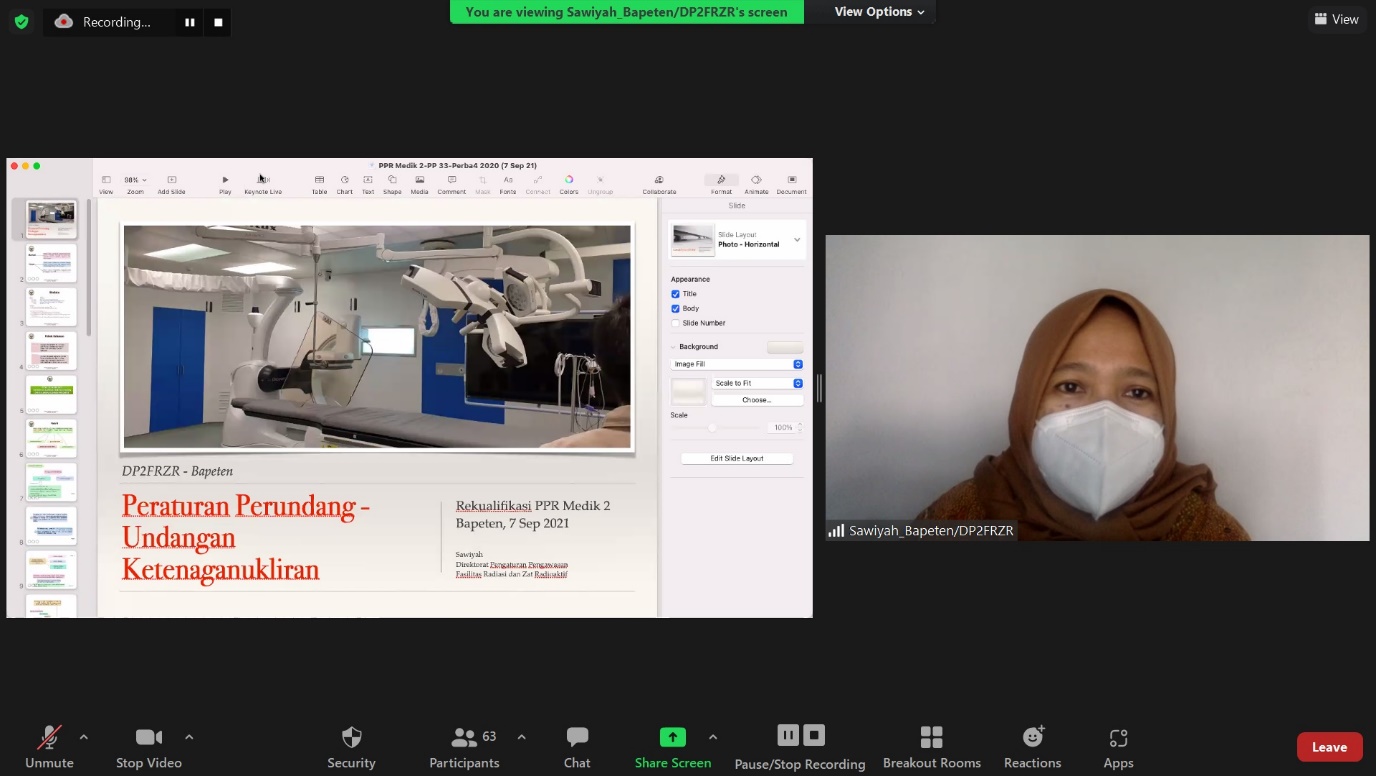
Task: Pause recording in the bottom Zoom toolbar
Action: [x=788, y=736]
